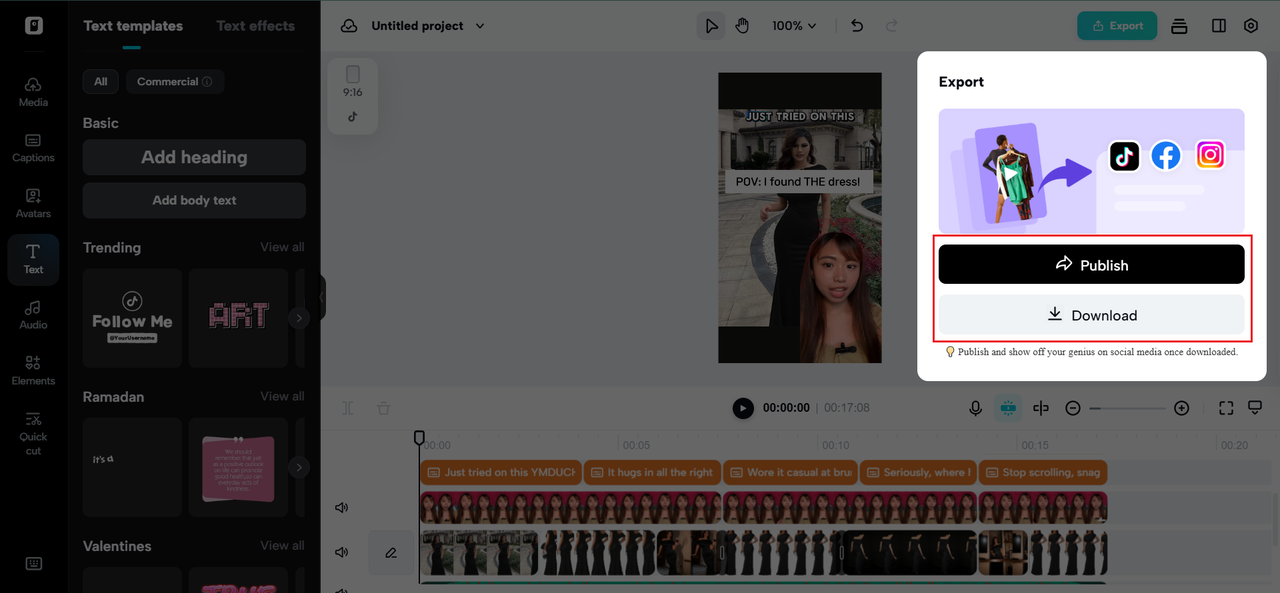Screen dimensions: 1280x593
Task: Add a heading text
Action: pyautogui.click(x=194, y=157)
